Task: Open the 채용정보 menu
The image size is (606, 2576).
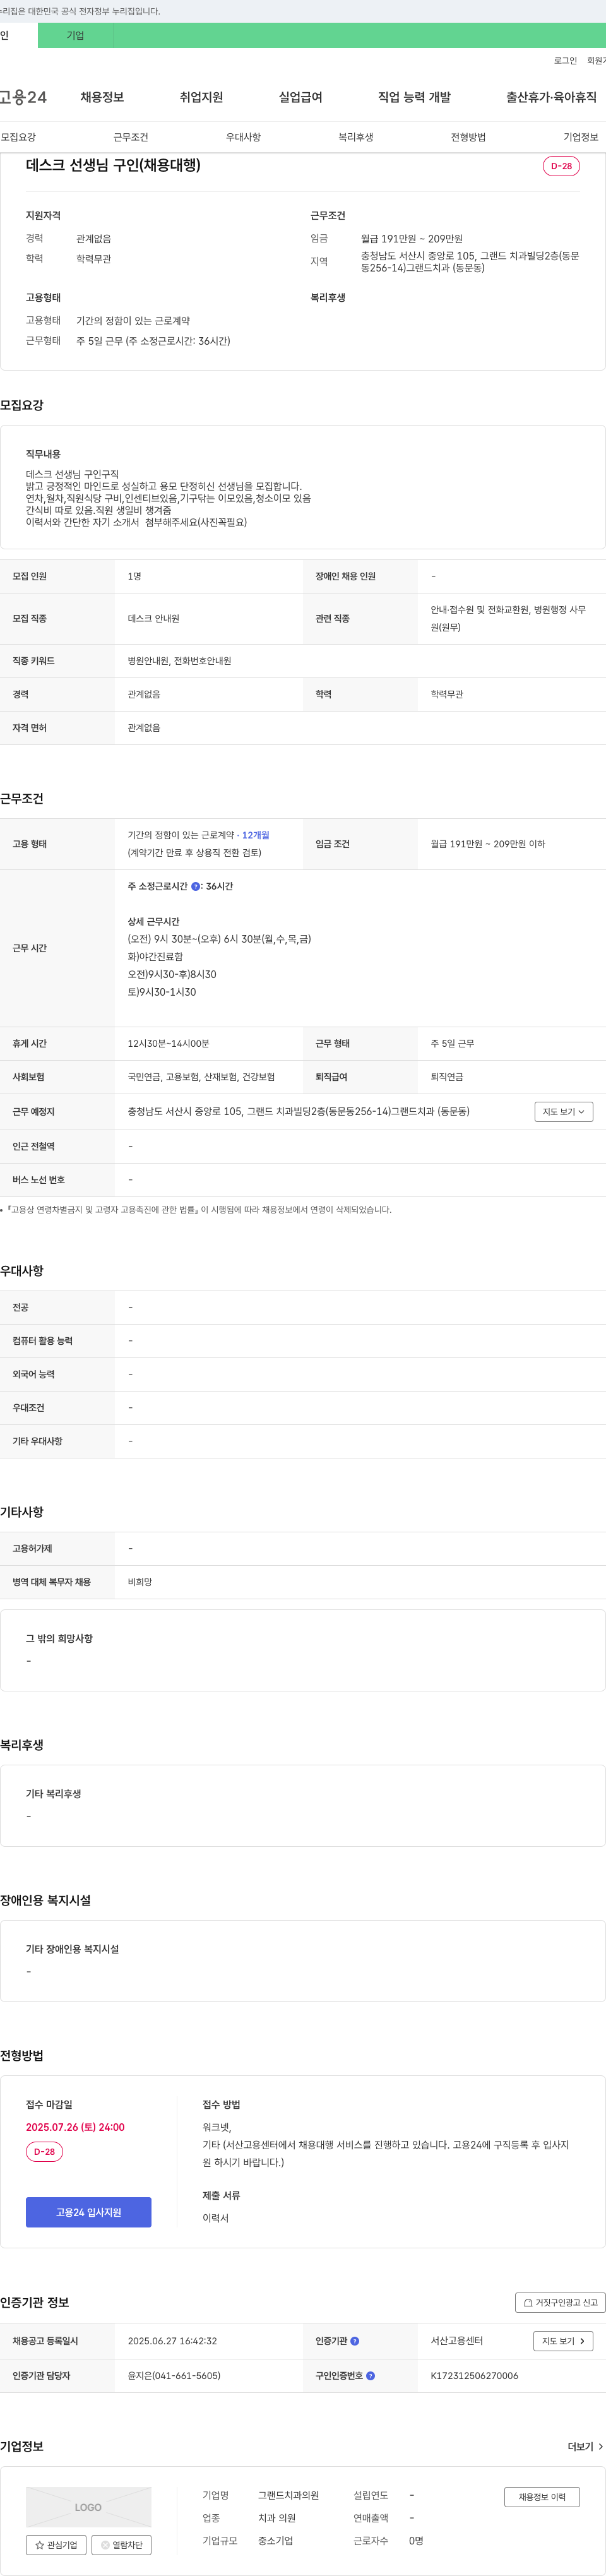Action: pos(102,97)
